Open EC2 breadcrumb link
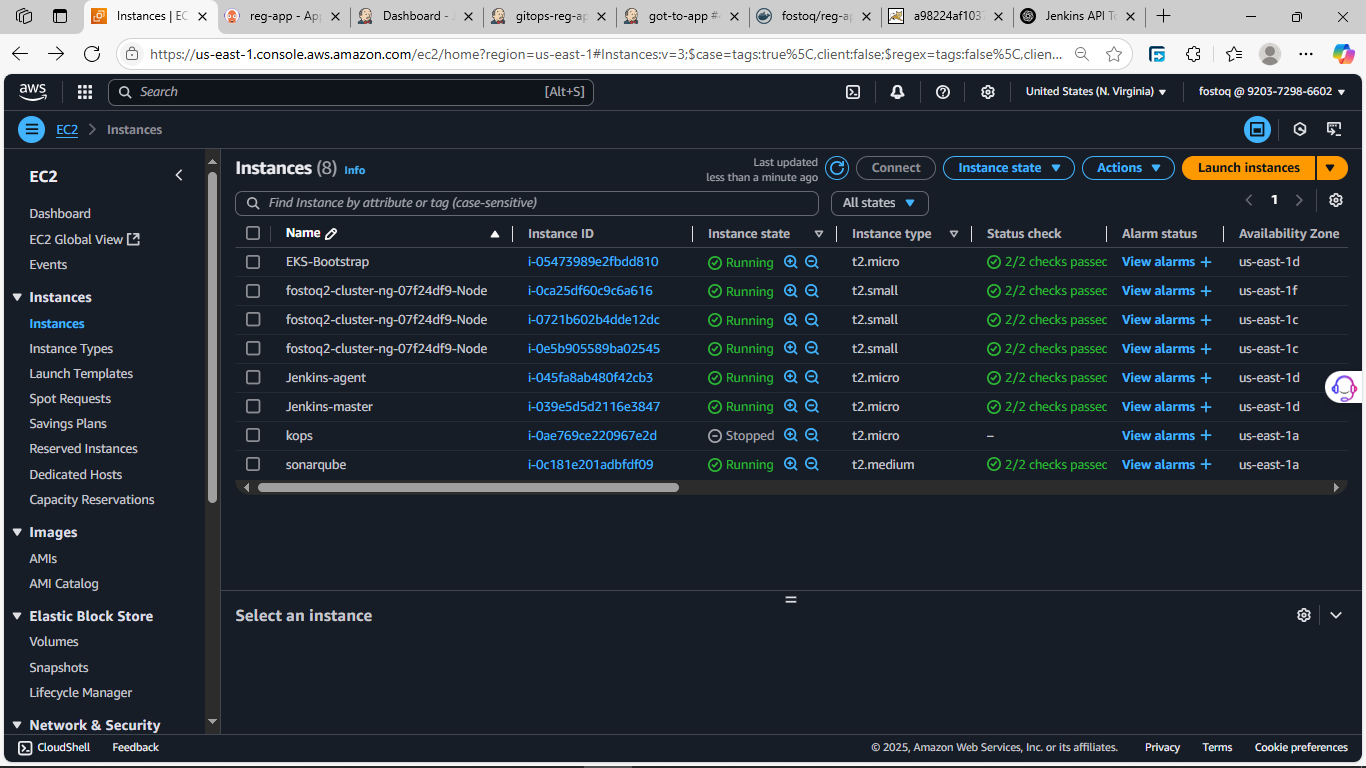This screenshot has height=768, width=1366. tap(67, 130)
